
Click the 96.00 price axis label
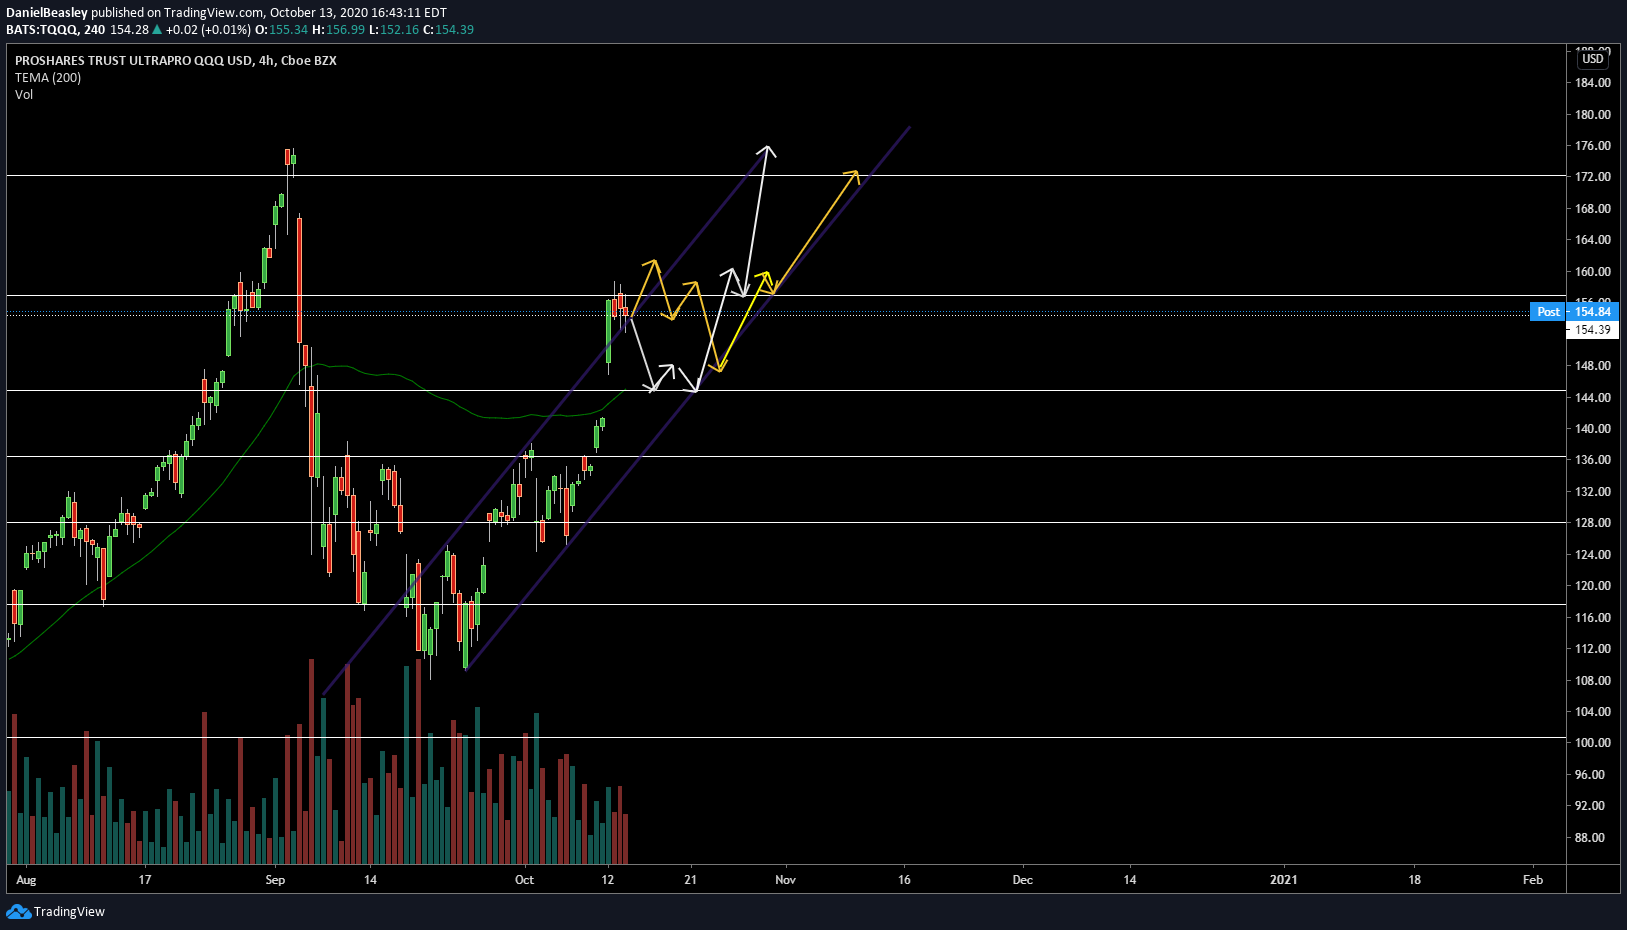pyautogui.click(x=1590, y=774)
